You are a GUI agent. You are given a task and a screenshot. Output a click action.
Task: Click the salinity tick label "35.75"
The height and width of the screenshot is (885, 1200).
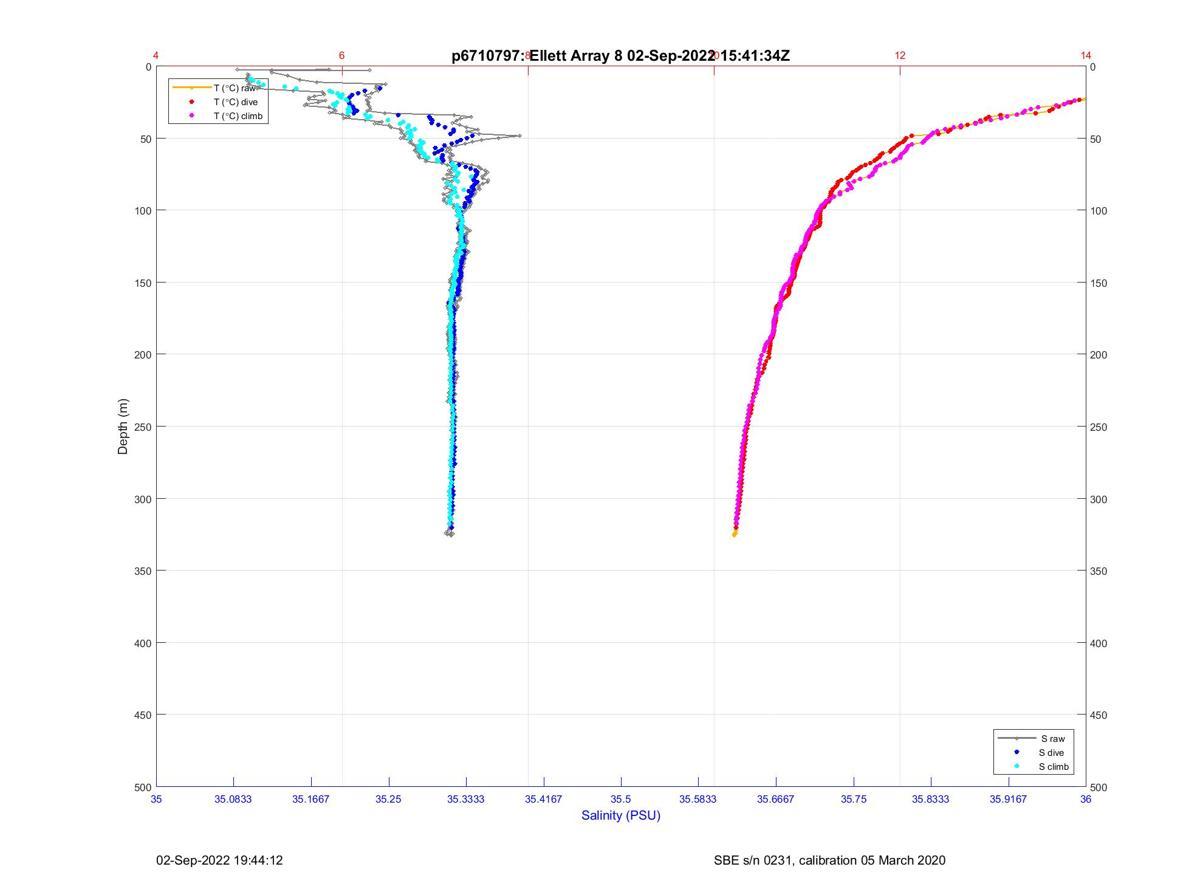tap(854, 800)
